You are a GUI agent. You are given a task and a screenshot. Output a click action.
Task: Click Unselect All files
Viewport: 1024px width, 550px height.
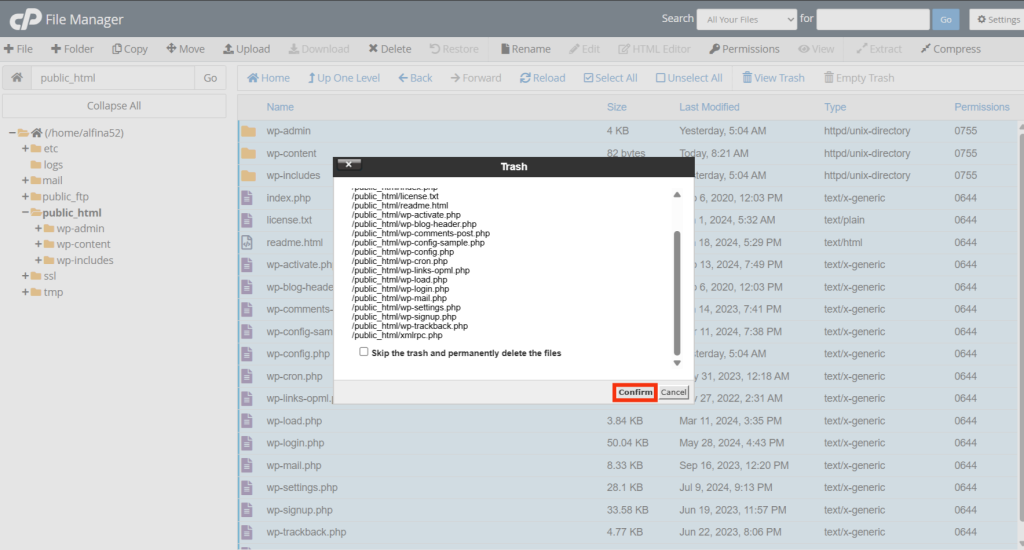pos(689,78)
